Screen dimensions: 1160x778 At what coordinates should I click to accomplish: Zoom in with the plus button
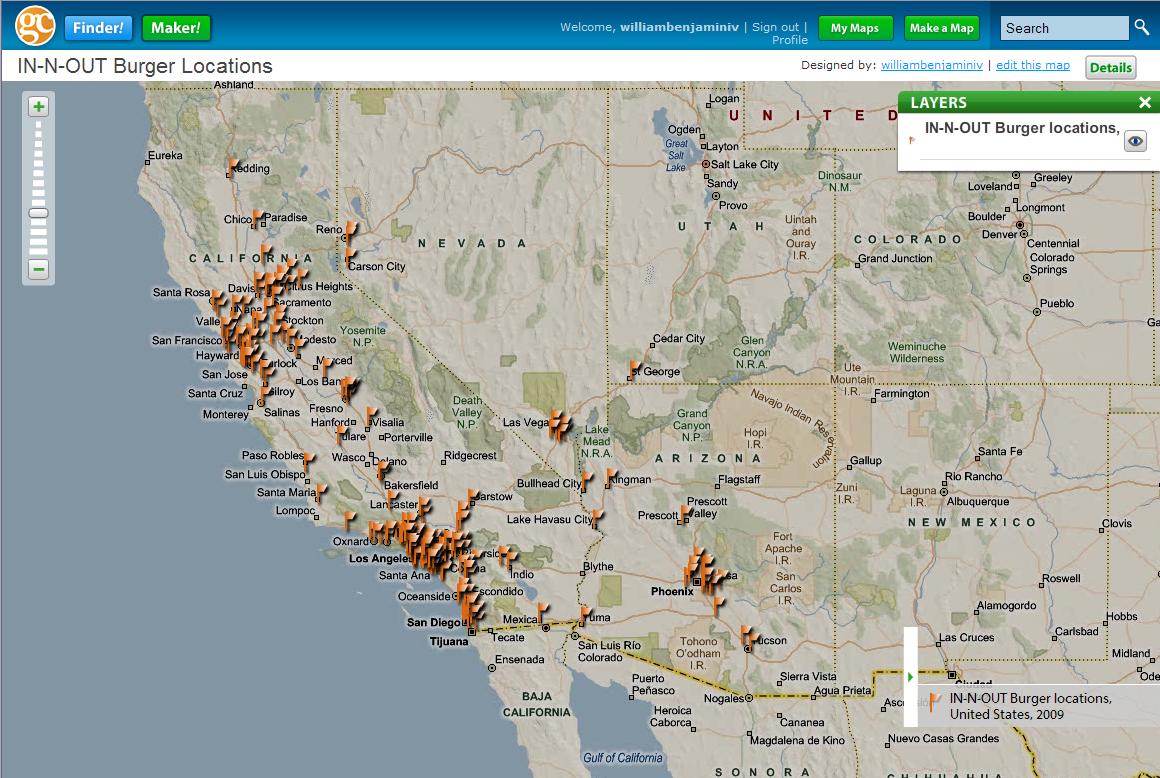[38, 106]
